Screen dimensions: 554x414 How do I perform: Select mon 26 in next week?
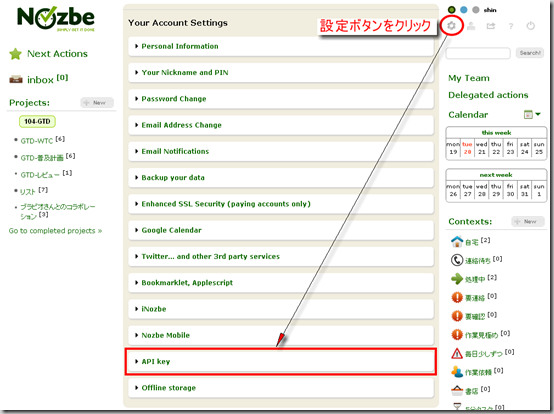pyautogui.click(x=453, y=190)
